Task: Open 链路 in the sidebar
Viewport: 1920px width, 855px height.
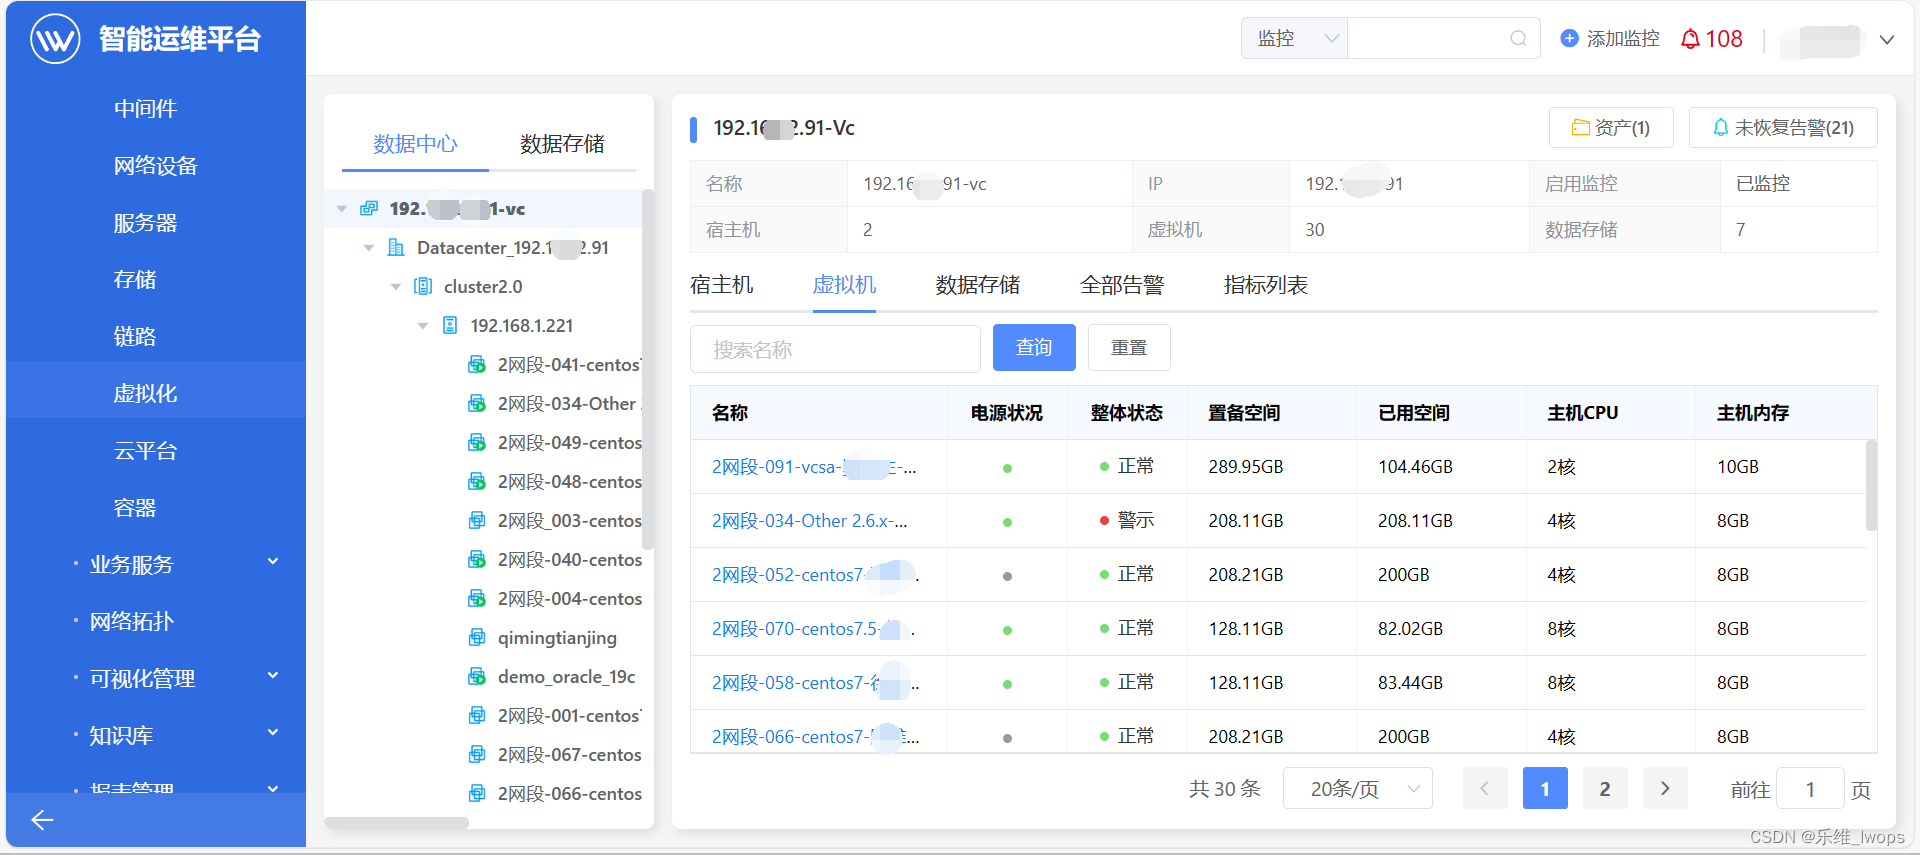Action: (135, 336)
